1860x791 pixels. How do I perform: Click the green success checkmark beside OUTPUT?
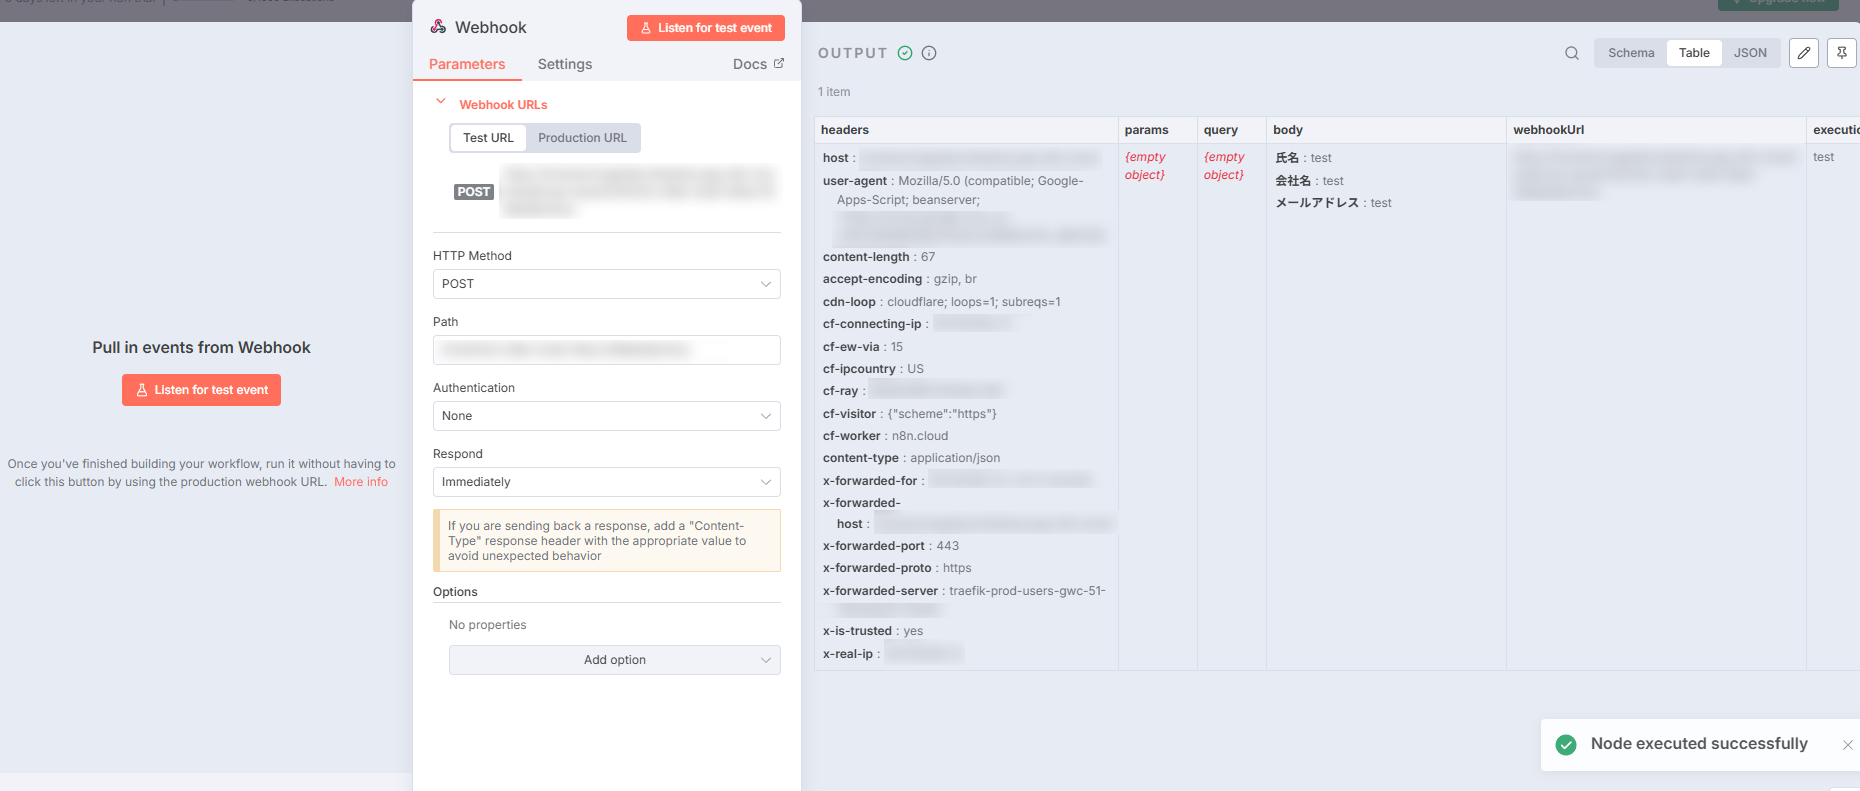point(905,53)
